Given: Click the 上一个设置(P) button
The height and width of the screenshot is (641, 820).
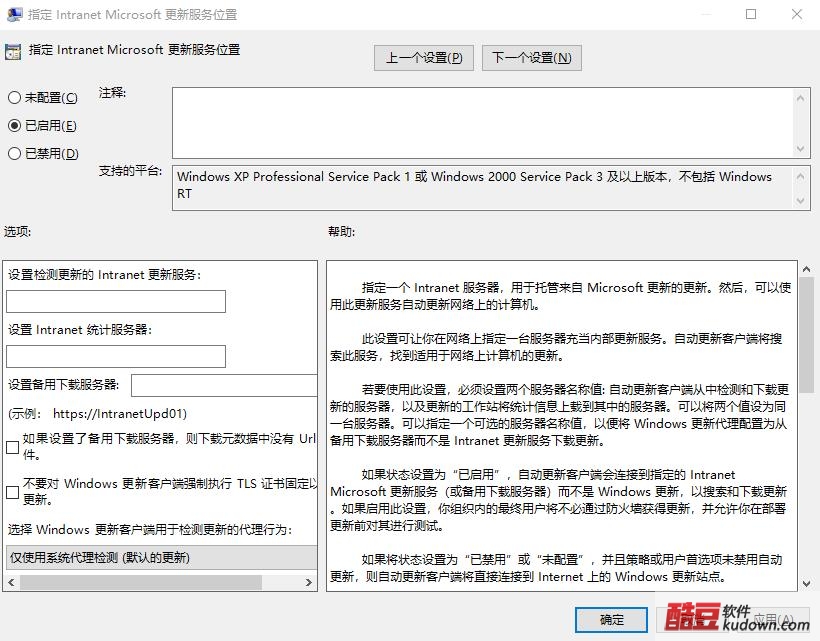Looking at the screenshot, I should coord(424,58).
